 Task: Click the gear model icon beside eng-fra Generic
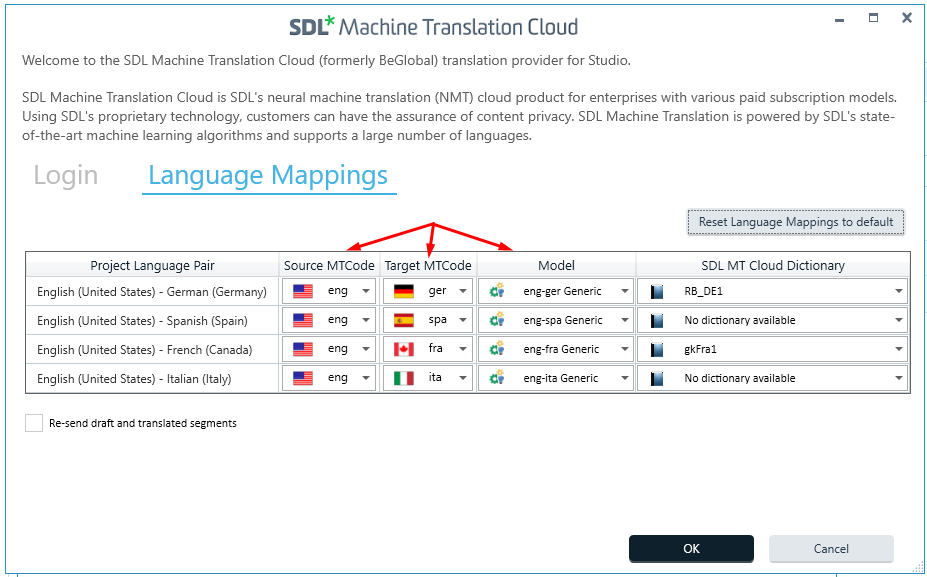pos(497,349)
